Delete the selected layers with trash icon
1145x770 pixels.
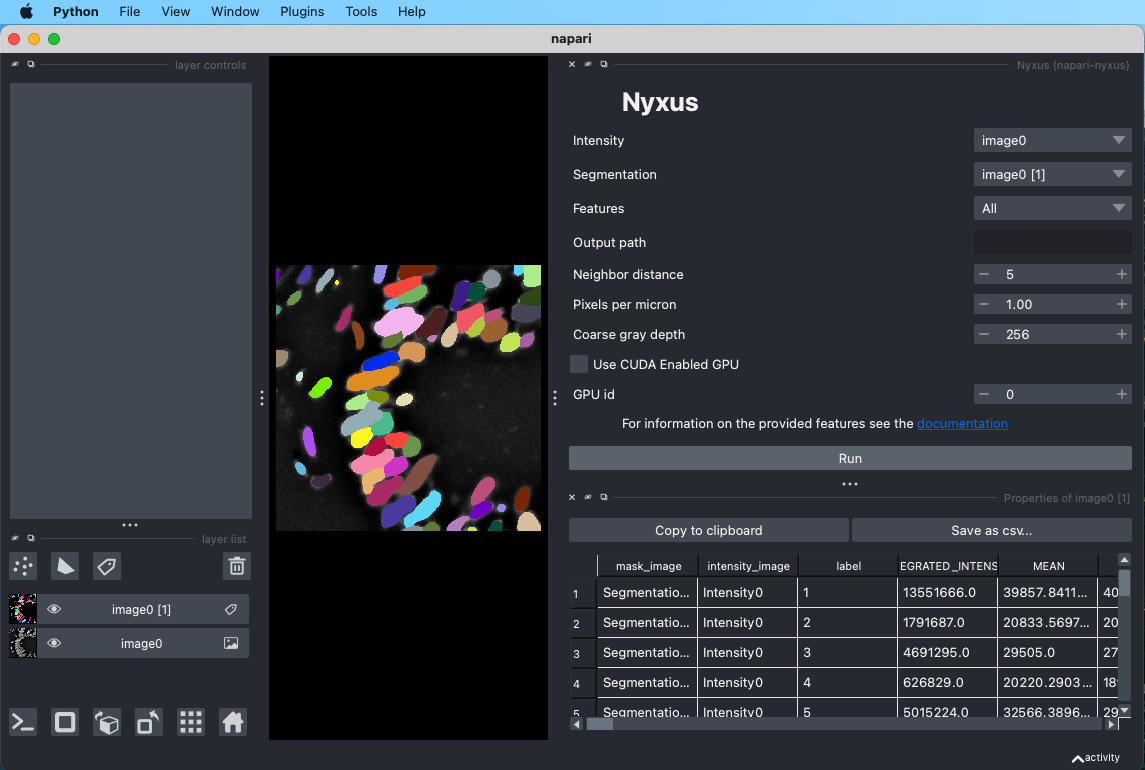click(237, 566)
